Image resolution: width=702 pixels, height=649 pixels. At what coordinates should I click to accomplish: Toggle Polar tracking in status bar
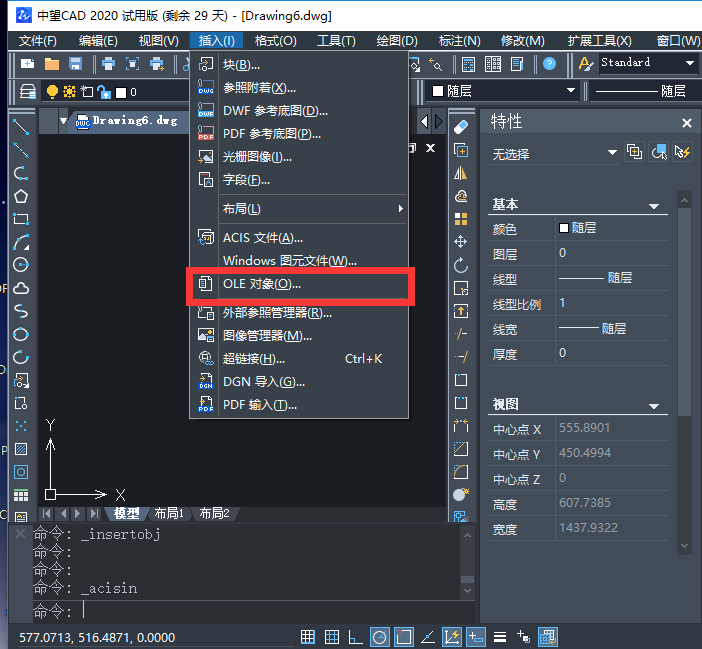[380, 637]
